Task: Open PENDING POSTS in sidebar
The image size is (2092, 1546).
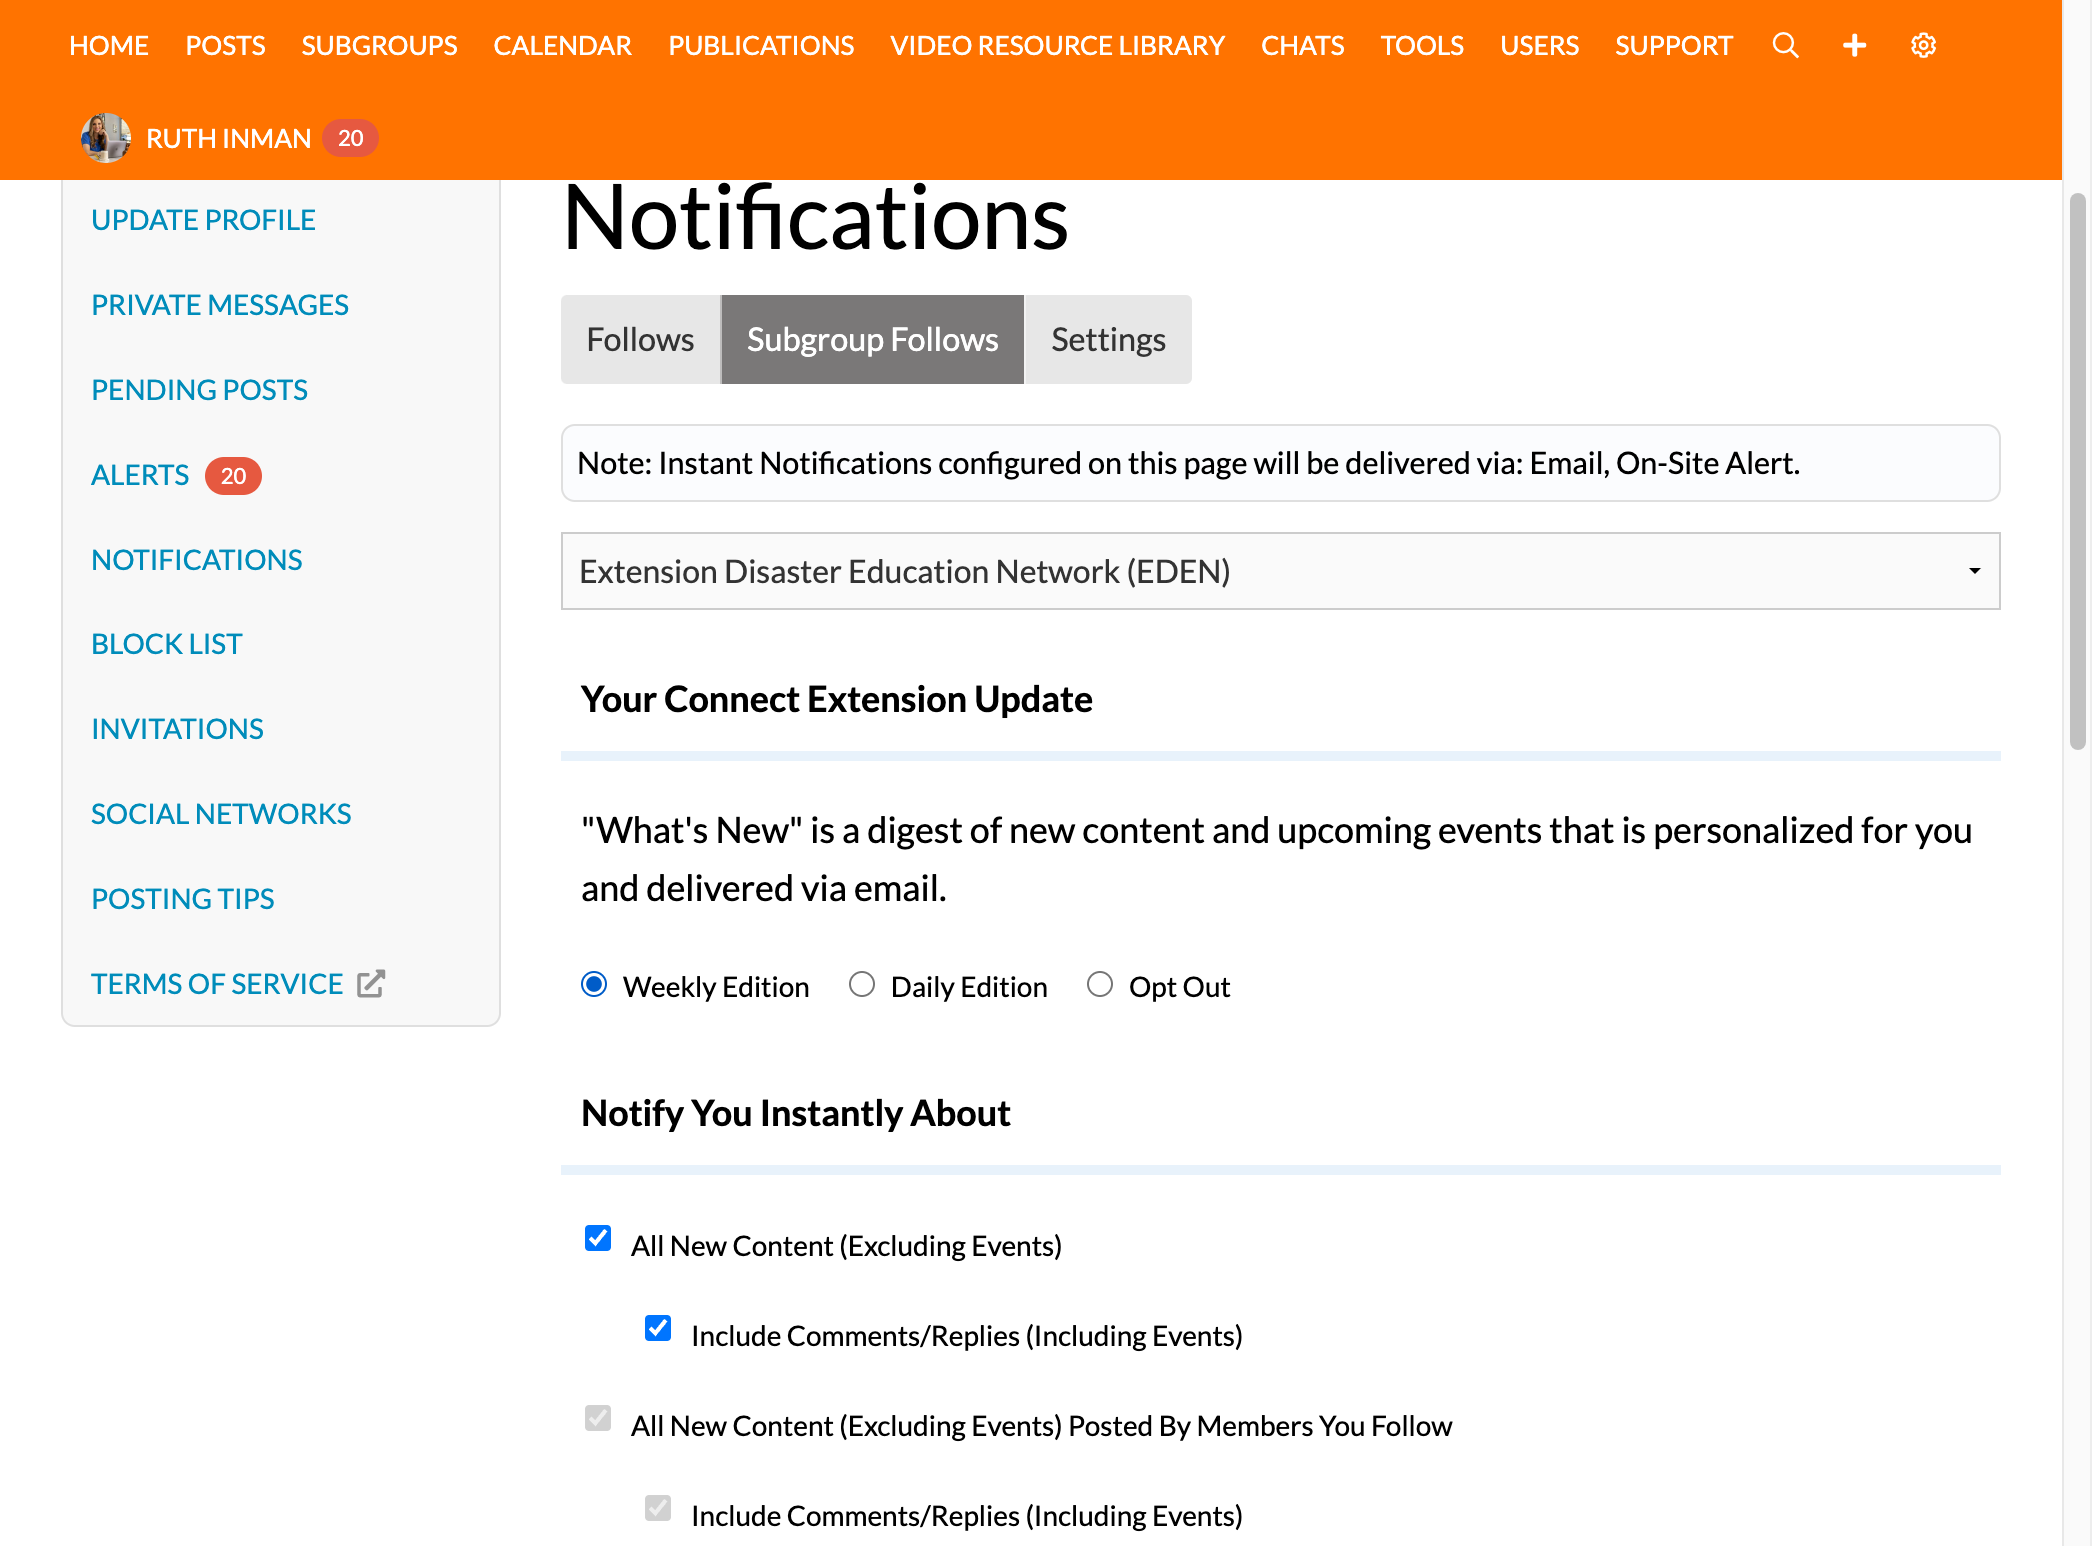Action: point(199,390)
